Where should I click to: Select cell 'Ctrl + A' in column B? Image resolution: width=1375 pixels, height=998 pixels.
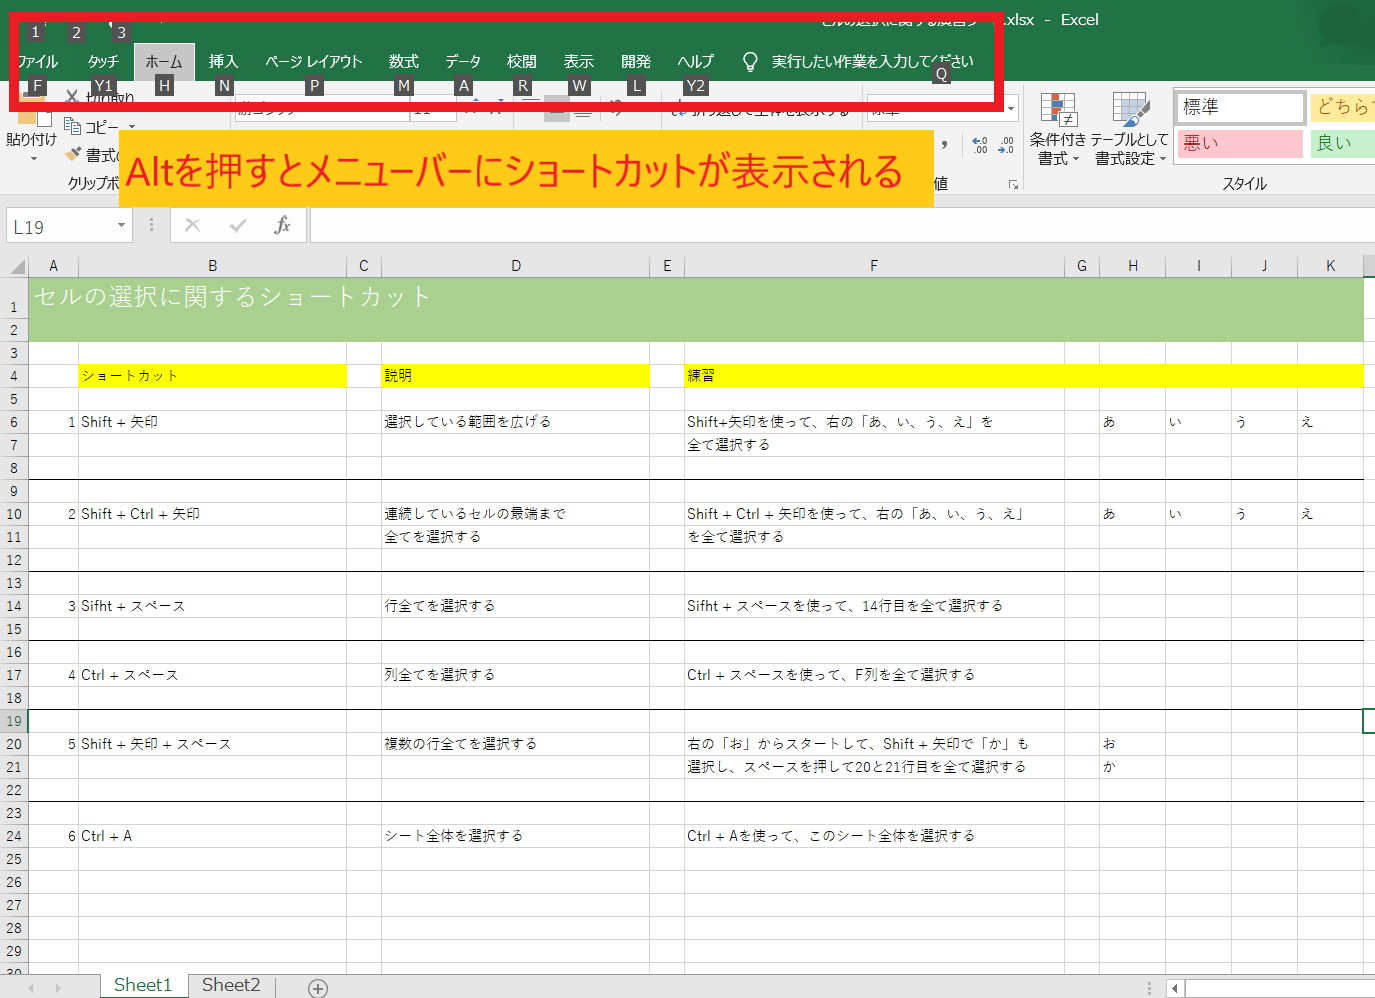click(212, 836)
